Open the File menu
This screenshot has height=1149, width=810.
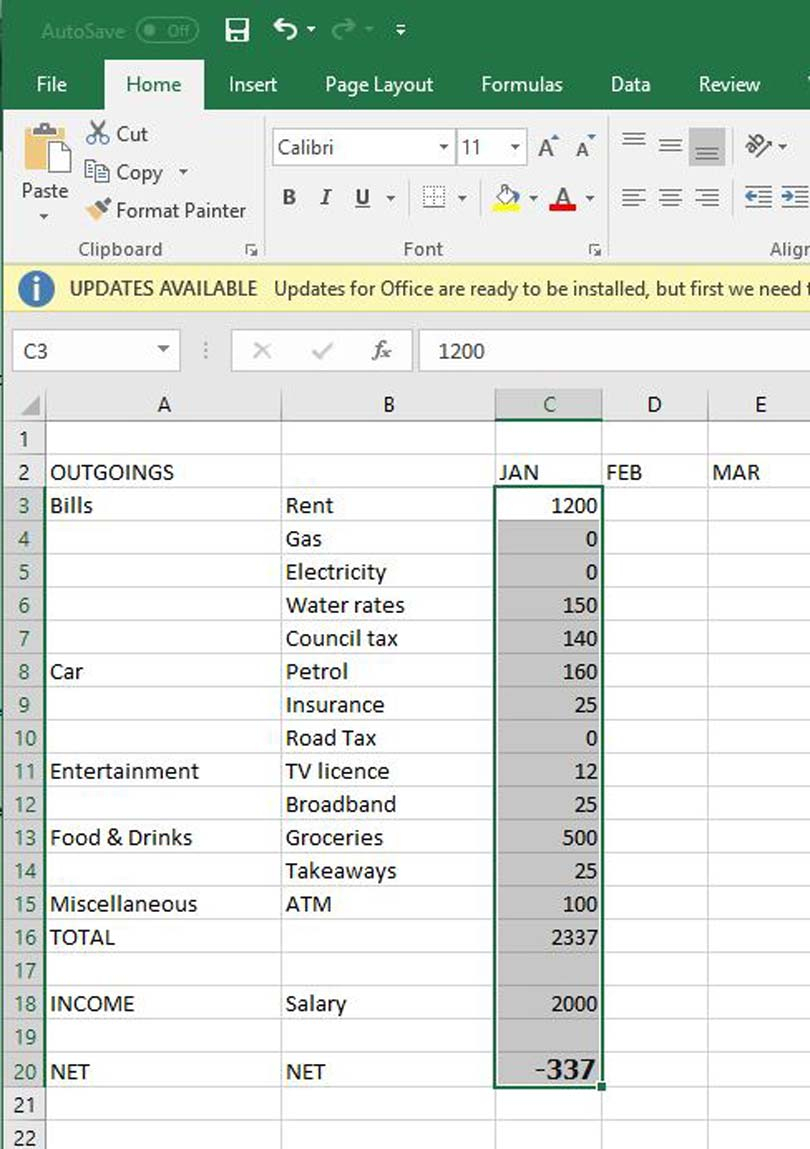(50, 85)
